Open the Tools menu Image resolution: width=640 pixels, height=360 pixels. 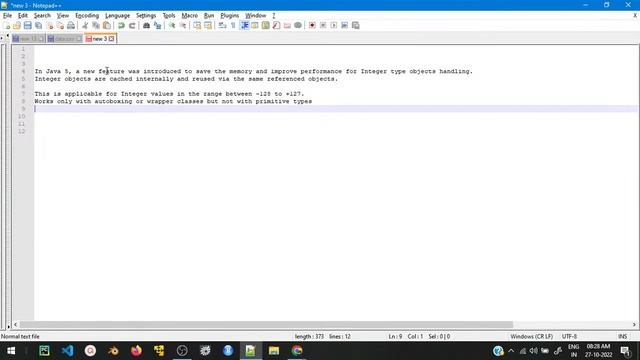169,16
